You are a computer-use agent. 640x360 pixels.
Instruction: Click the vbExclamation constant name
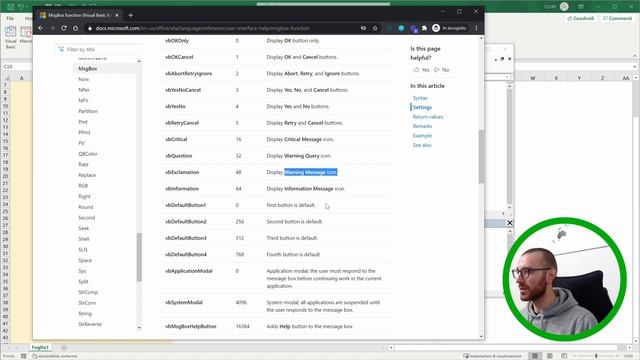182,172
